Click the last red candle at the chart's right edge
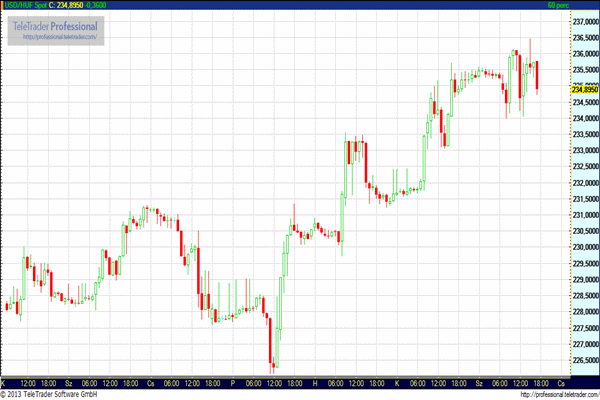The width and height of the screenshot is (600, 400). pos(537,77)
